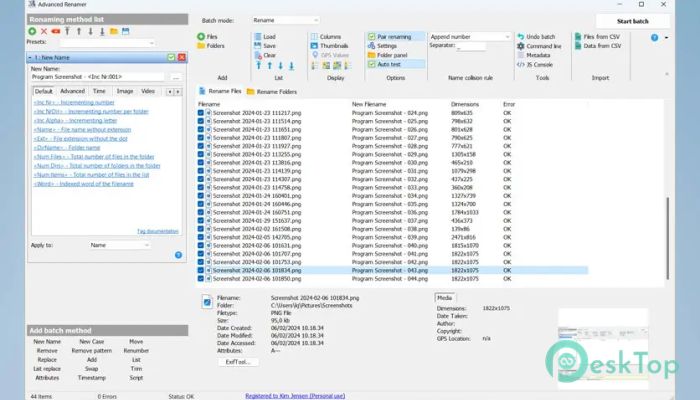Screen dimensions: 700x400
Task: Remove the New Name method red X
Action: [x=182, y=58]
